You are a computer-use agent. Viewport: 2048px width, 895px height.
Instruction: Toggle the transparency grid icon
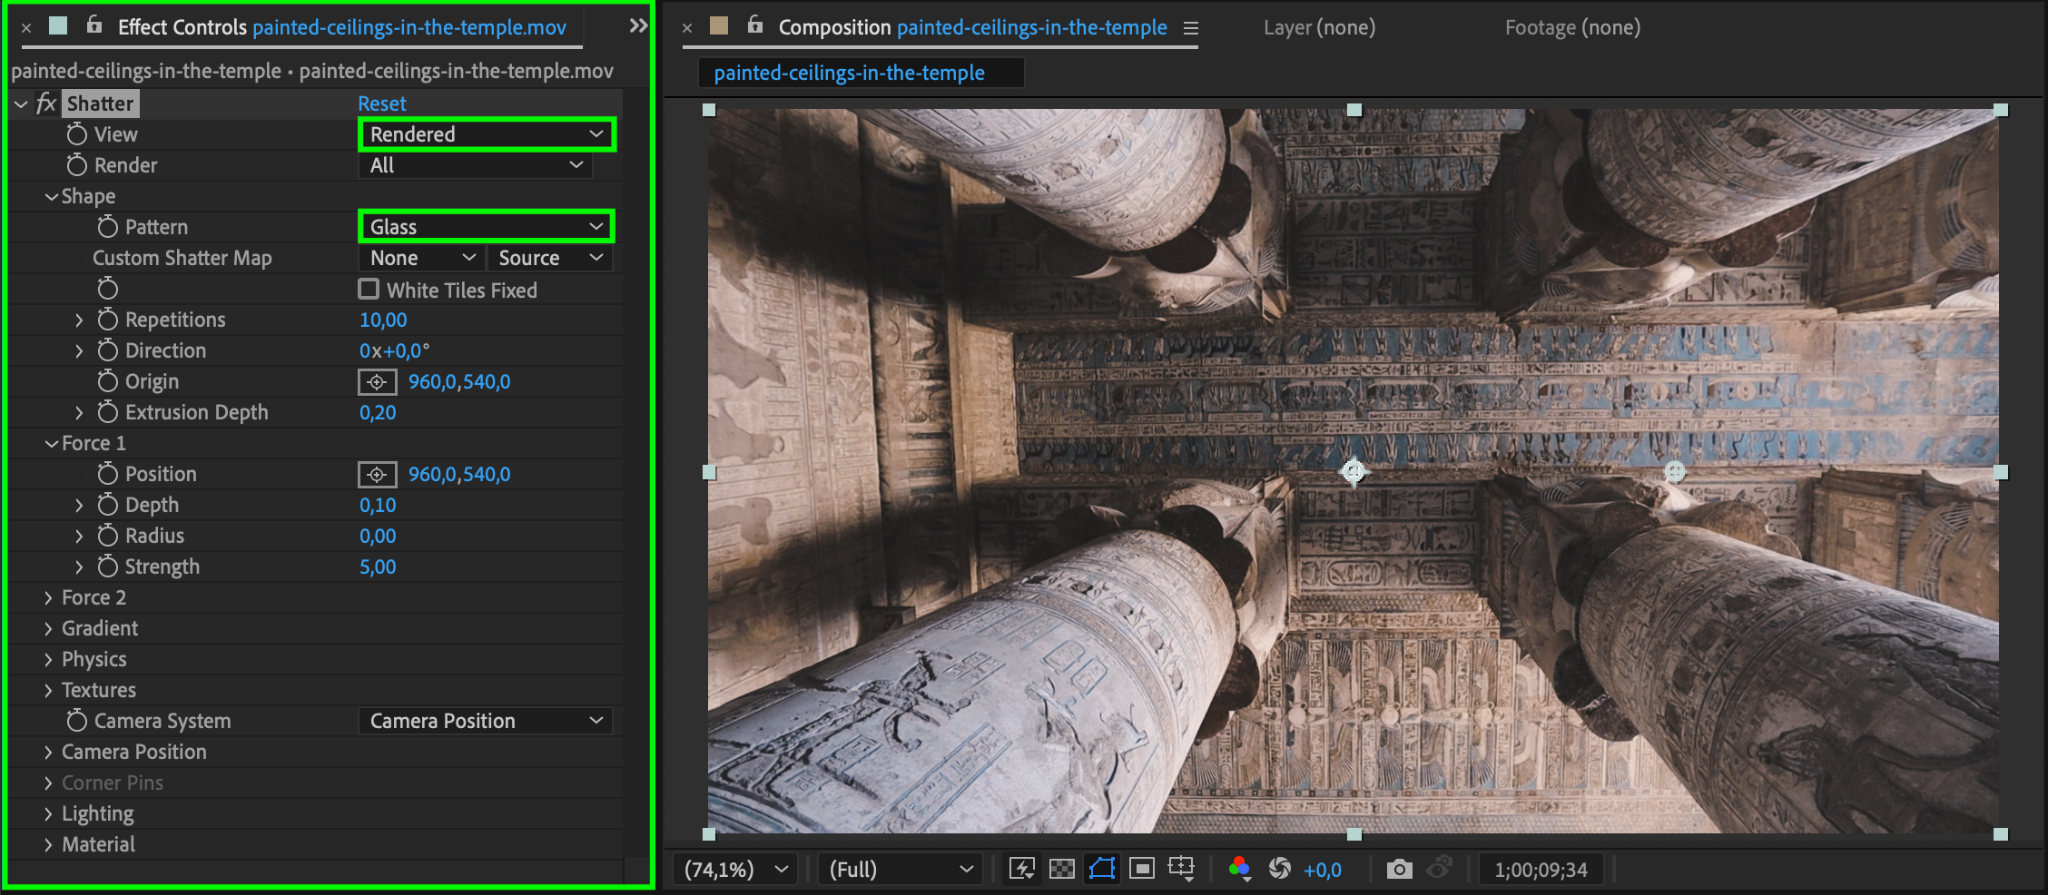[x=1061, y=869]
